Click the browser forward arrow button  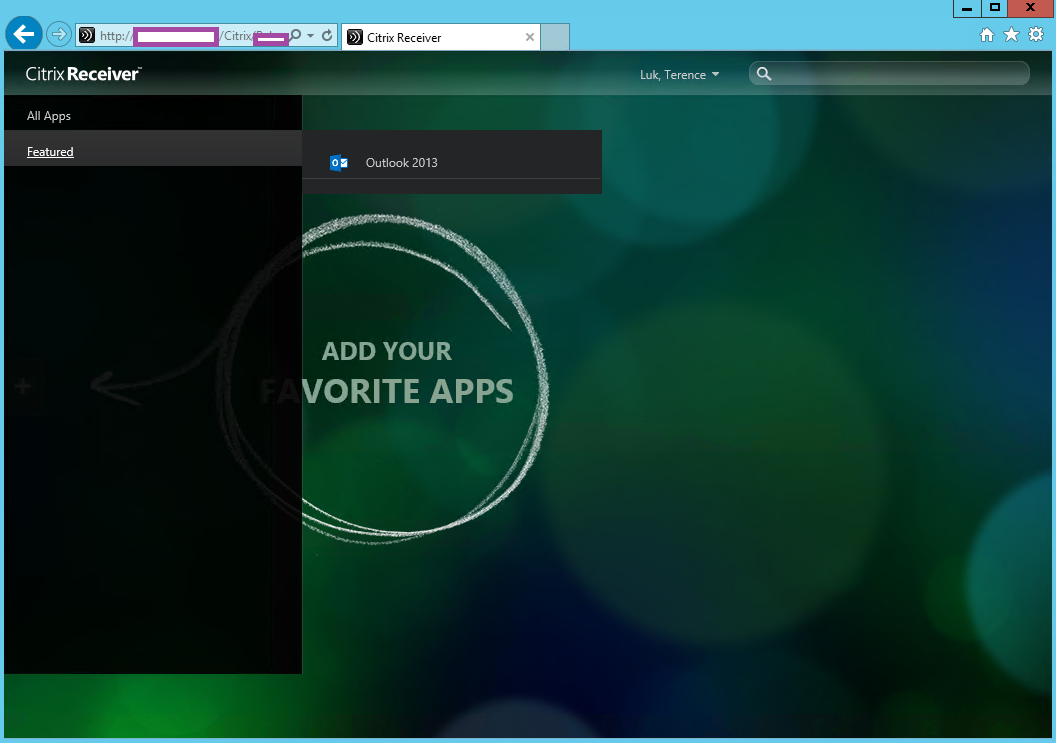click(x=59, y=34)
